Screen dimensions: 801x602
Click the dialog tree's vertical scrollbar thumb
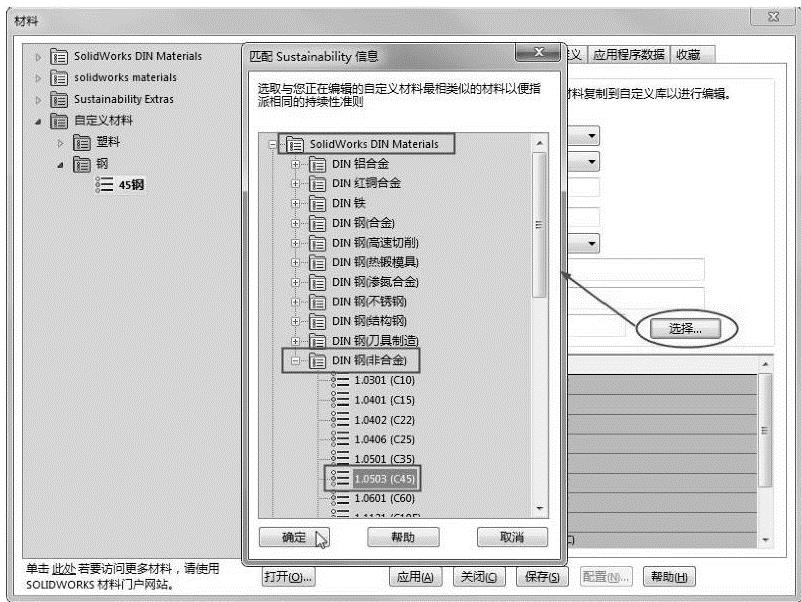tap(539, 225)
